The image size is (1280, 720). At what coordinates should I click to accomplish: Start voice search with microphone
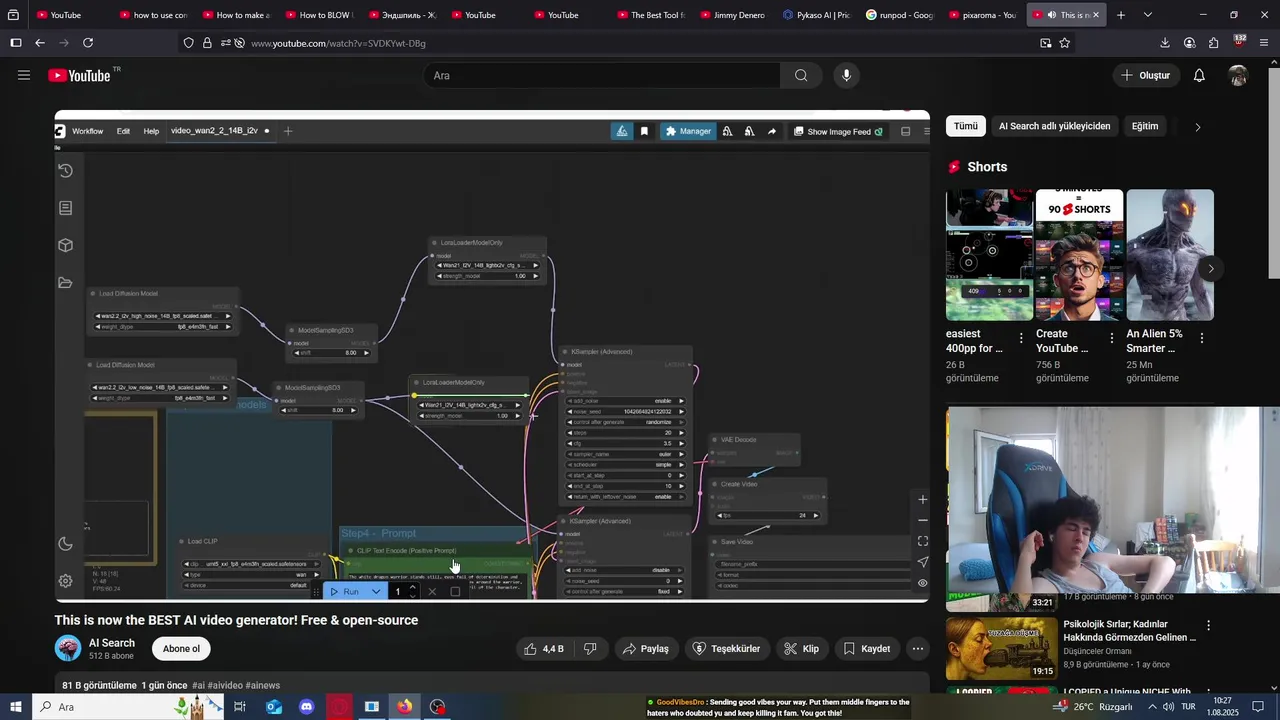(x=846, y=75)
